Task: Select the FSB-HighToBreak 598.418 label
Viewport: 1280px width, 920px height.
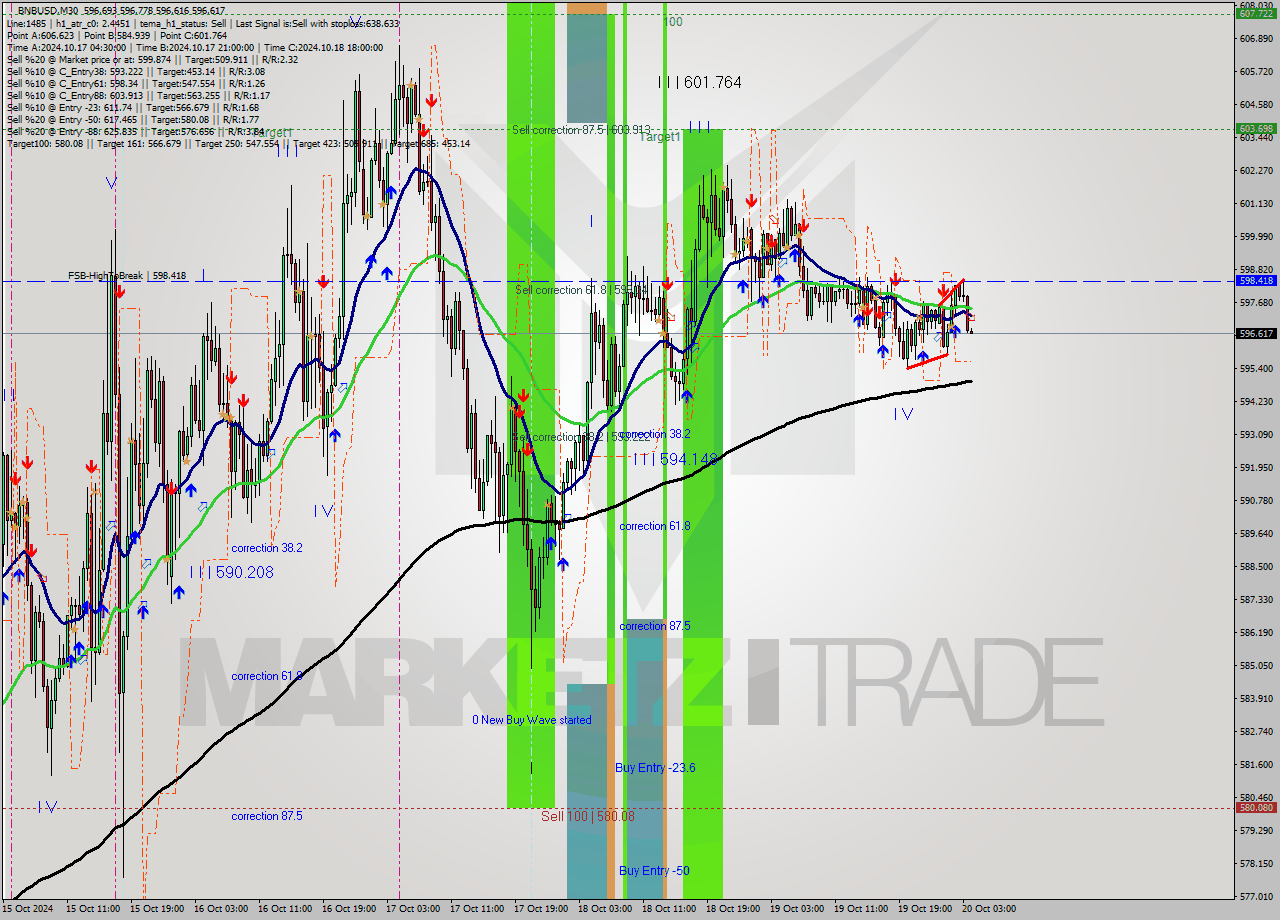Action: click(x=127, y=276)
